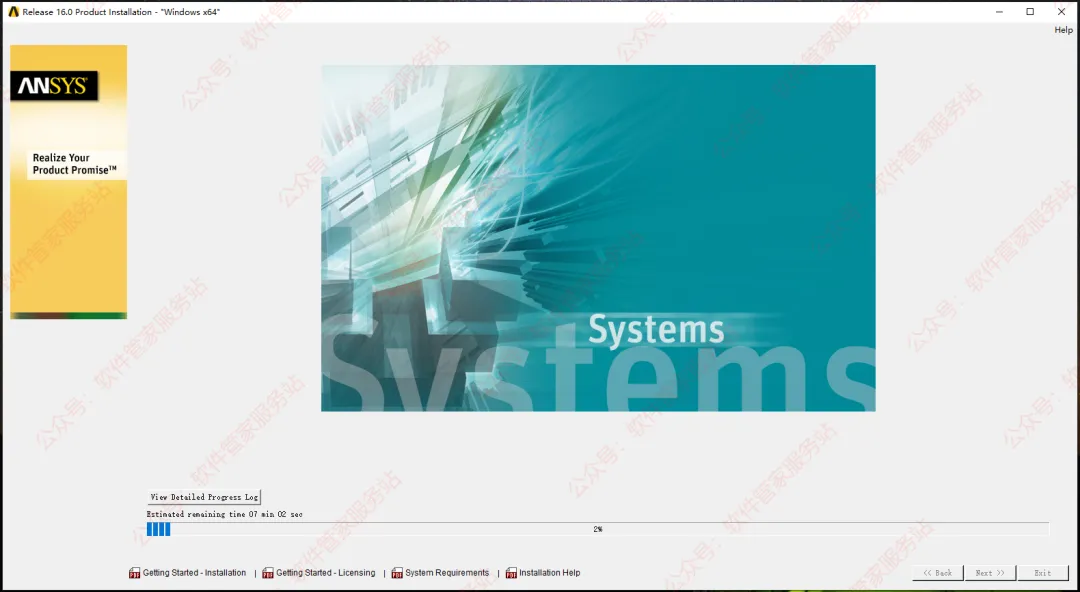The height and width of the screenshot is (592, 1080).
Task: Click the Installation Help PDF icon
Action: click(511, 573)
